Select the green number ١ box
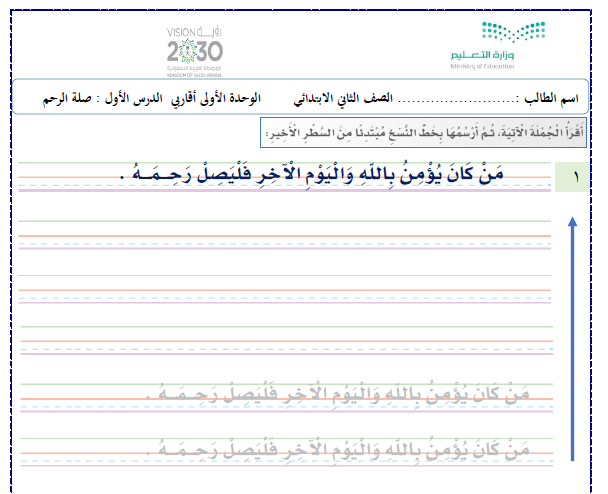The width and height of the screenshot is (608, 494). pos(574,176)
